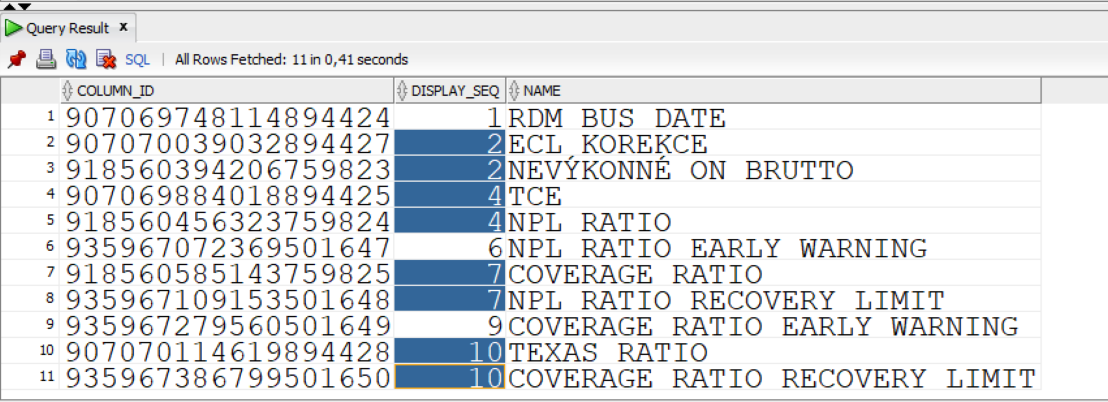Click the NPL RATIO RECOVERY LIMIT cell

(773, 300)
